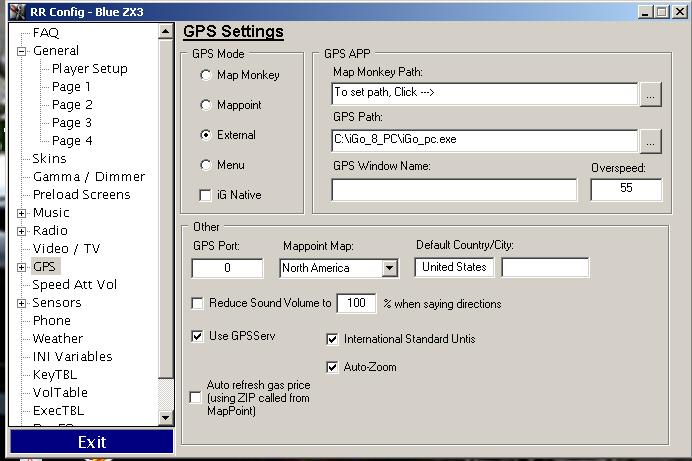Click browse button beside GPS Path
This screenshot has width=692, height=461.
point(650,141)
